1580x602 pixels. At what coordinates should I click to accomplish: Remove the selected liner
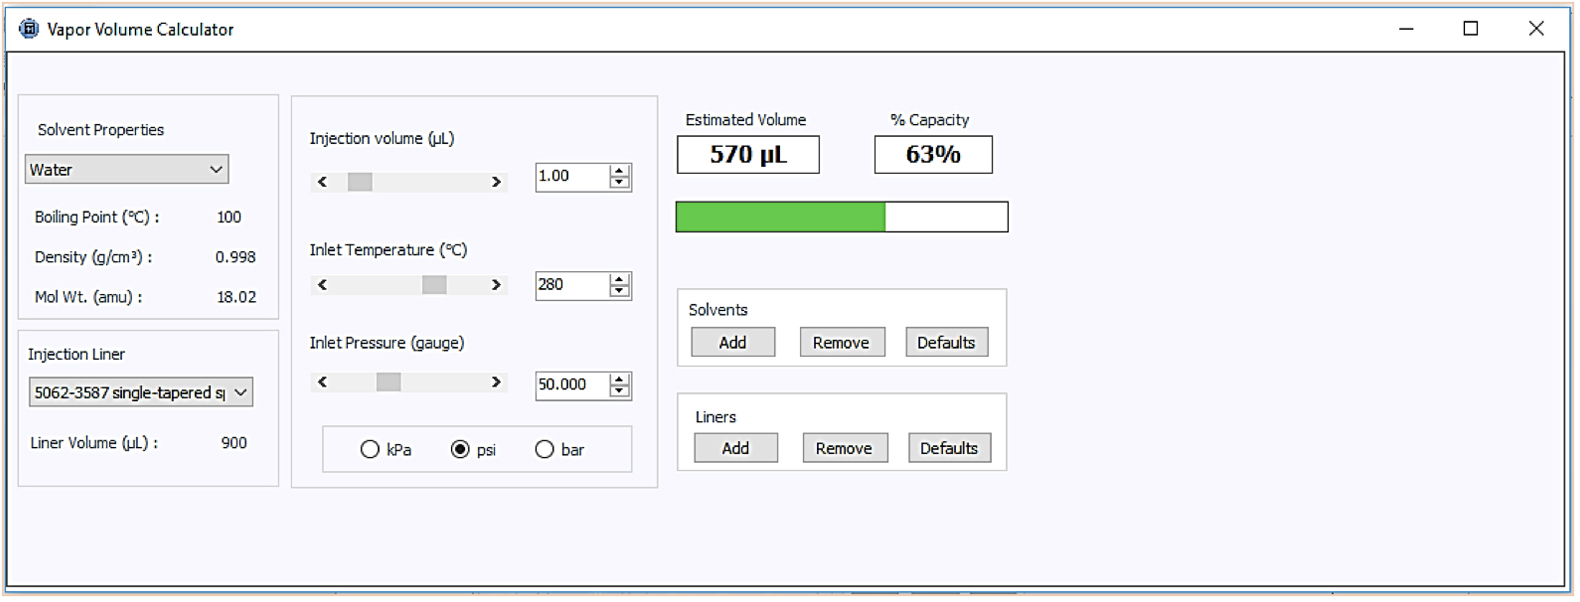point(844,449)
